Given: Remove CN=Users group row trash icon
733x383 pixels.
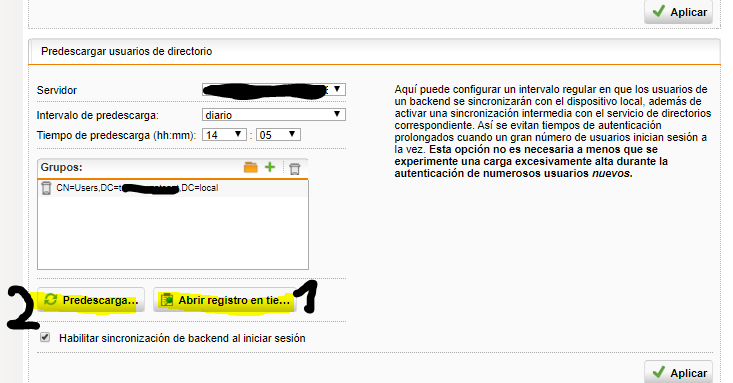Looking at the screenshot, I should (x=46, y=188).
